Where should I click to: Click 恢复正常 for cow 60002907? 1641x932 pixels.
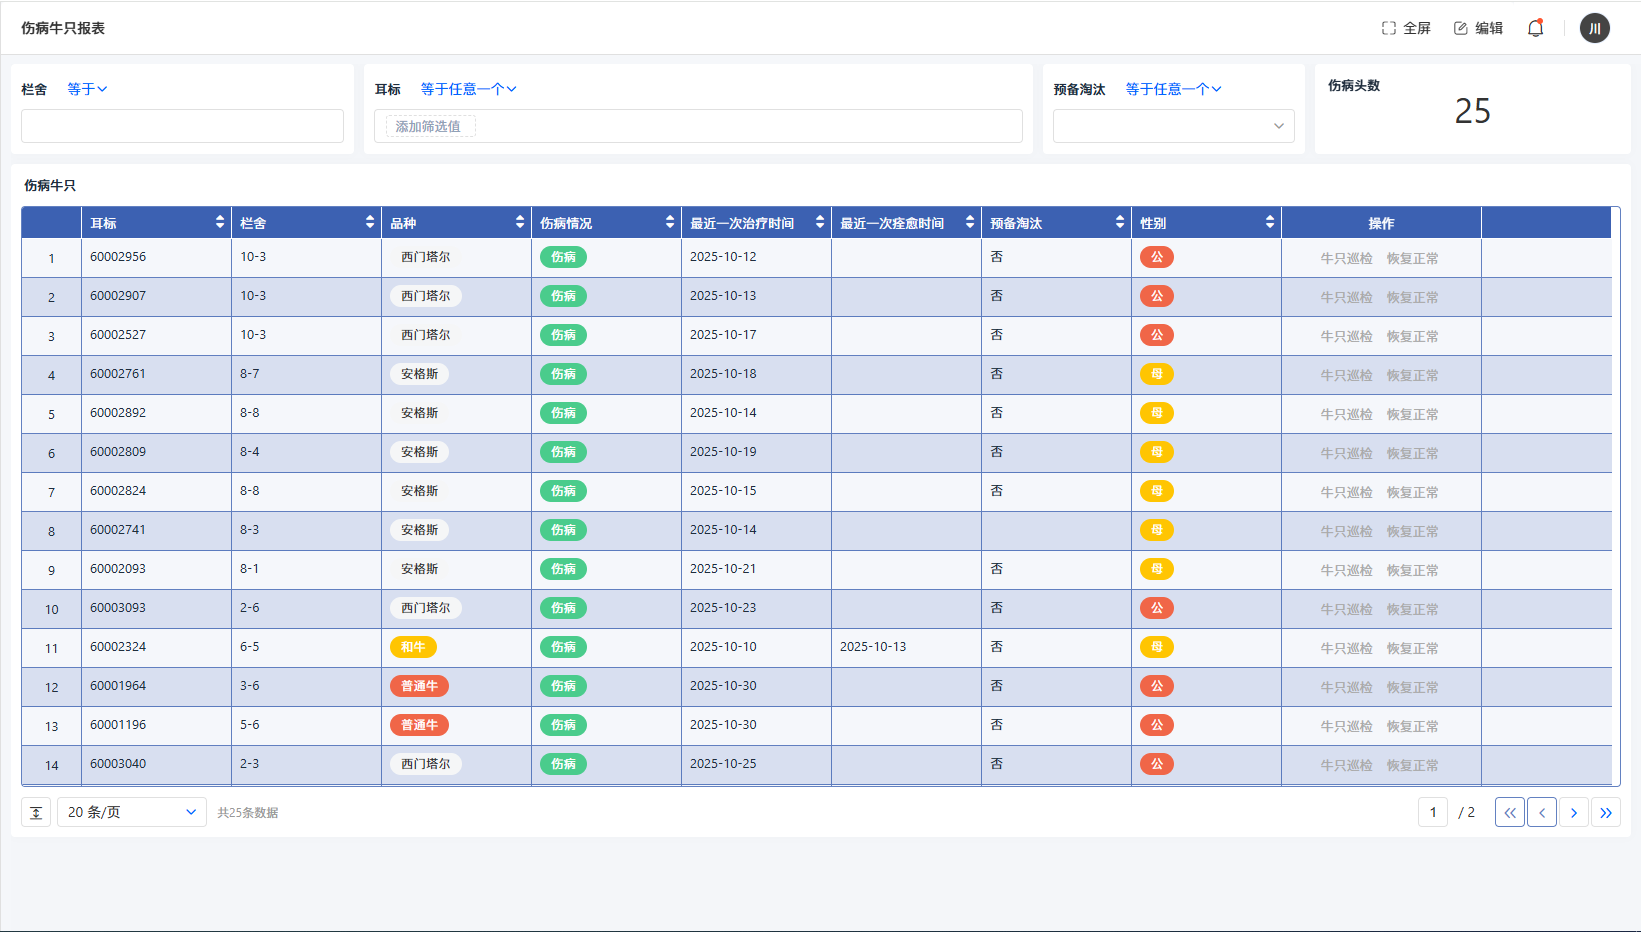click(x=1412, y=297)
